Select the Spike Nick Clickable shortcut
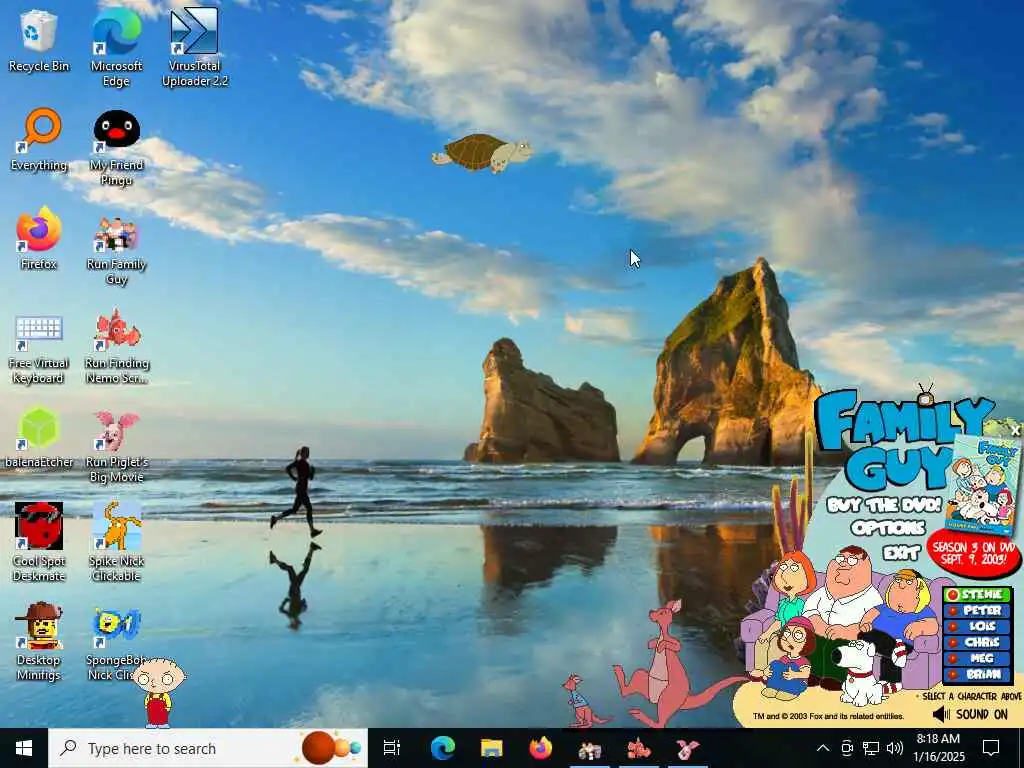The width and height of the screenshot is (1024, 768). [x=116, y=542]
